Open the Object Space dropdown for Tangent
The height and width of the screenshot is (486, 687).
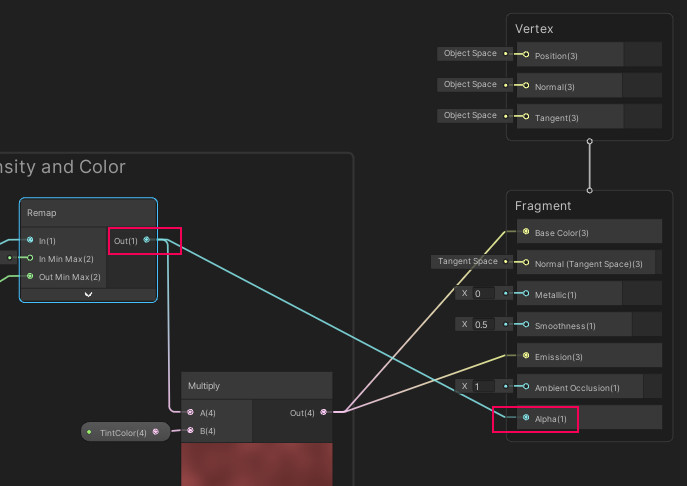coord(470,116)
